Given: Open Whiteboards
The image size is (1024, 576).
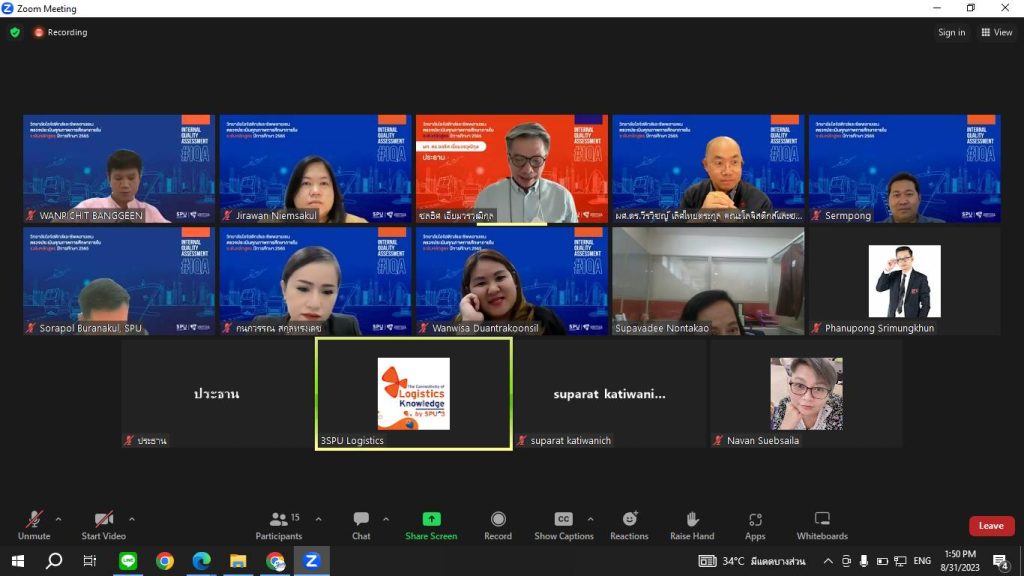Looking at the screenshot, I should click(822, 526).
